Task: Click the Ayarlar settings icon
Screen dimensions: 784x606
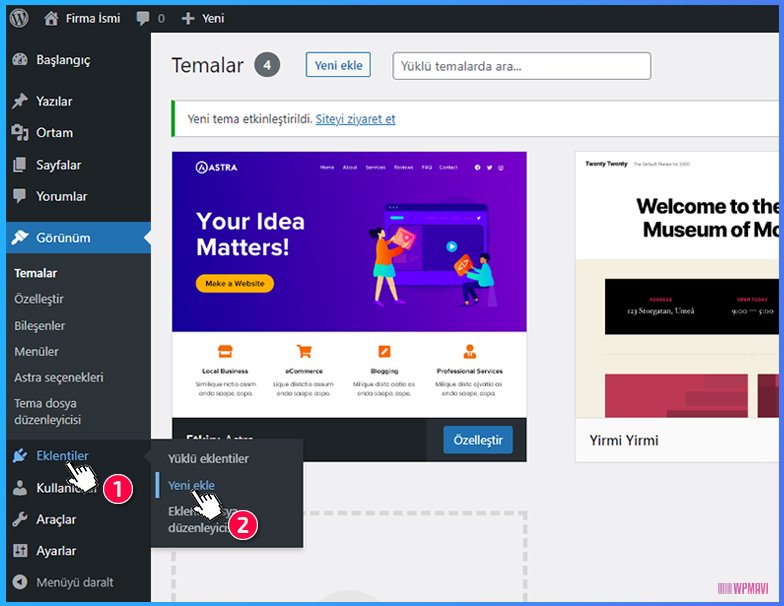Action: [20, 550]
